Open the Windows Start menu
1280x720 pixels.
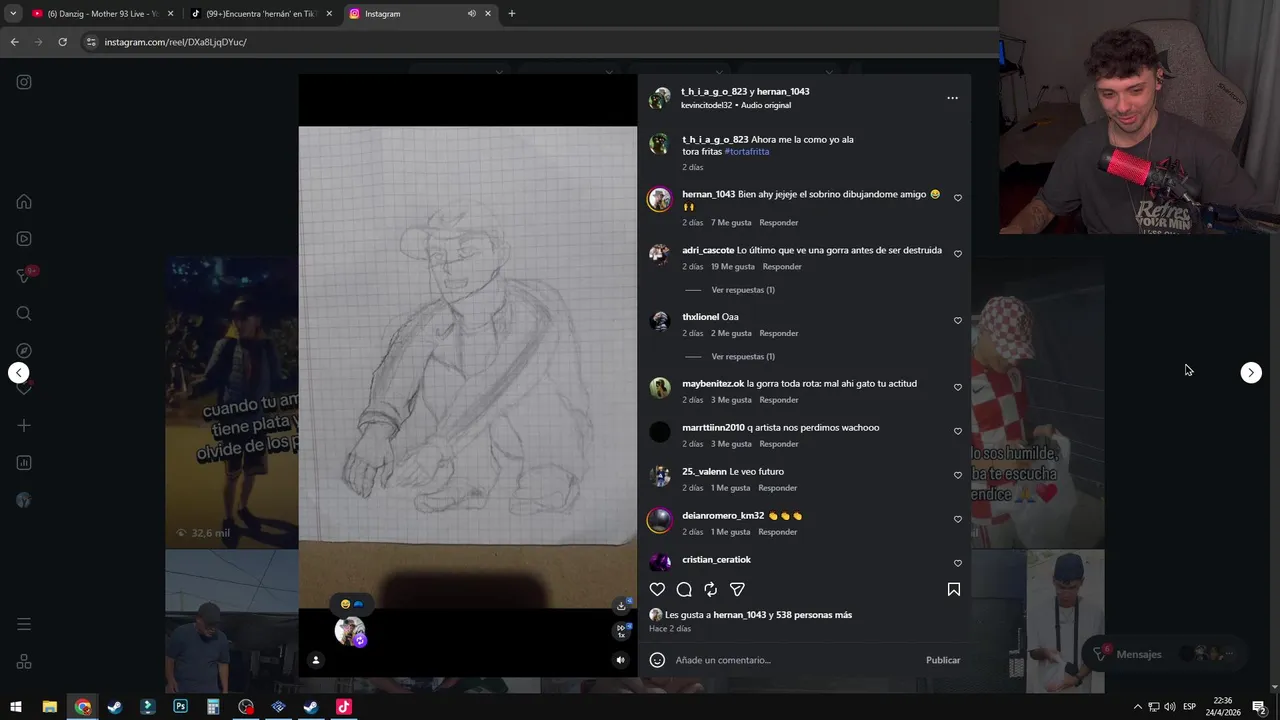pyautogui.click(x=16, y=707)
